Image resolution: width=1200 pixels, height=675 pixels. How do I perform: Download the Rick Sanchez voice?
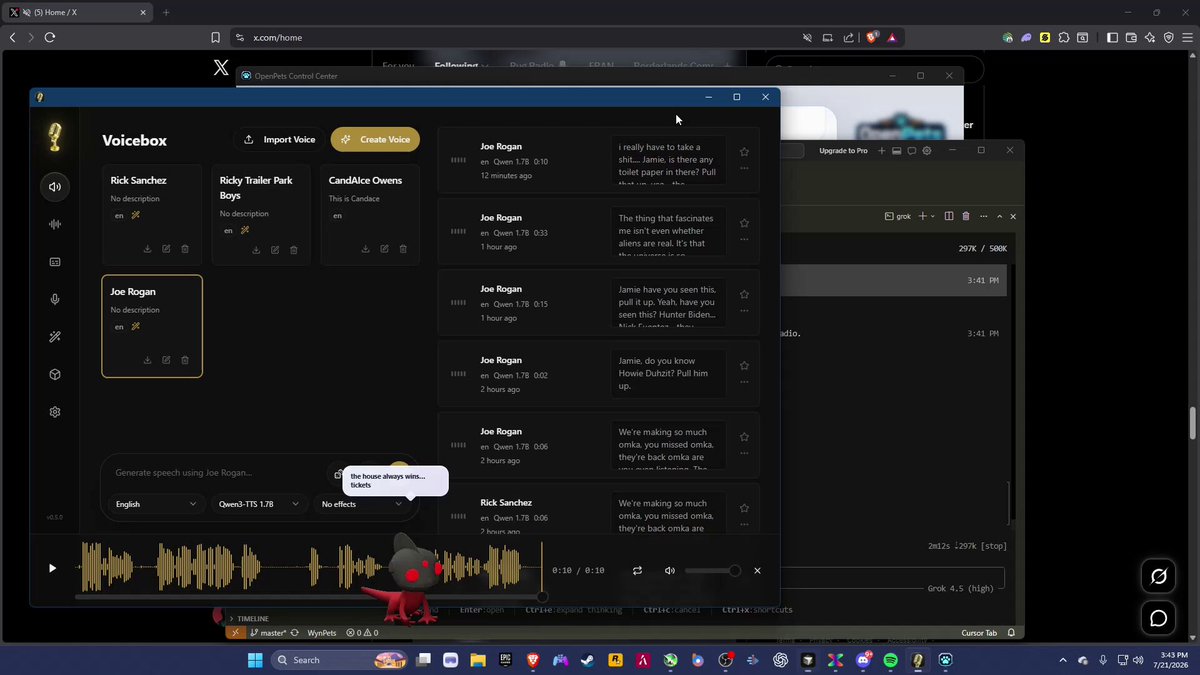147,249
